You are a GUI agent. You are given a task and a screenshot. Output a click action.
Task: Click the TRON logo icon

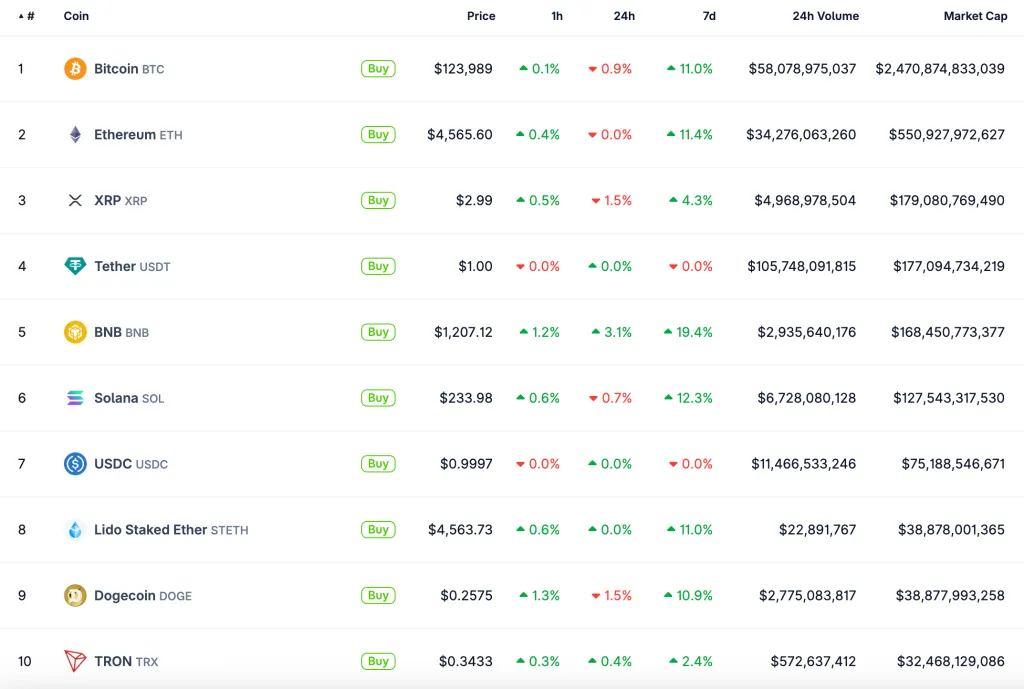pos(75,661)
